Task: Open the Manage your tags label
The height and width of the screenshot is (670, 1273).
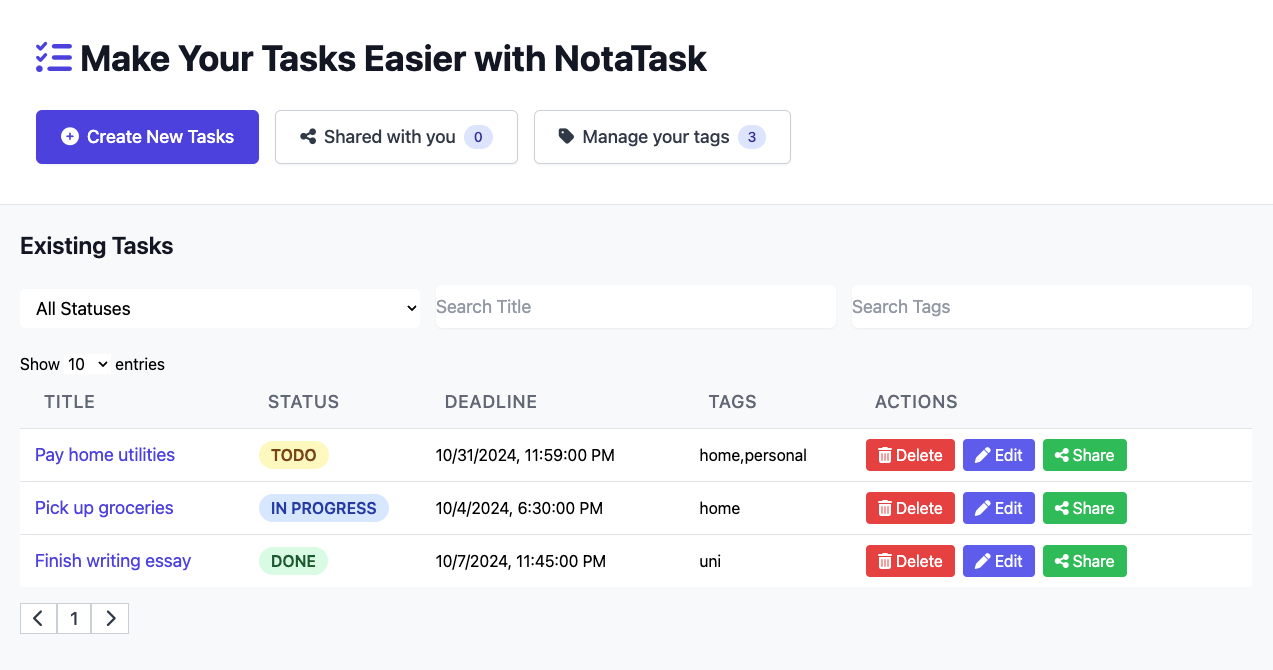Action: pyautogui.click(x=656, y=137)
